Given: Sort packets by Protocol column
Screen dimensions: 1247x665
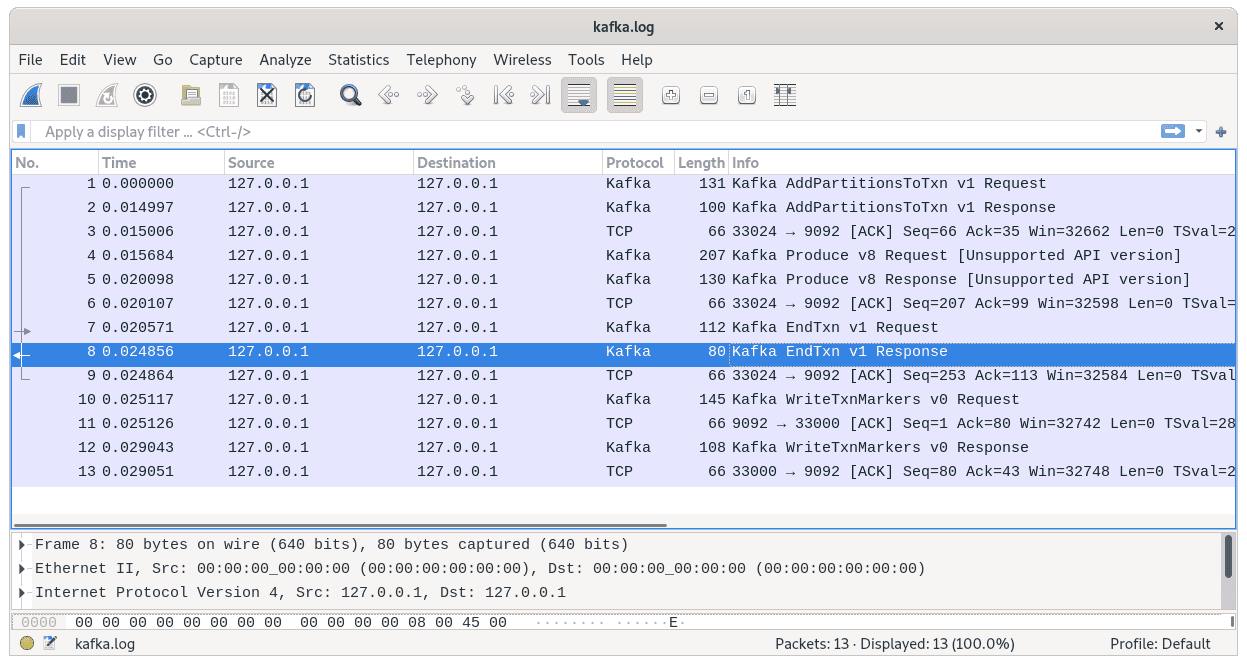Looking at the screenshot, I should point(638,163).
